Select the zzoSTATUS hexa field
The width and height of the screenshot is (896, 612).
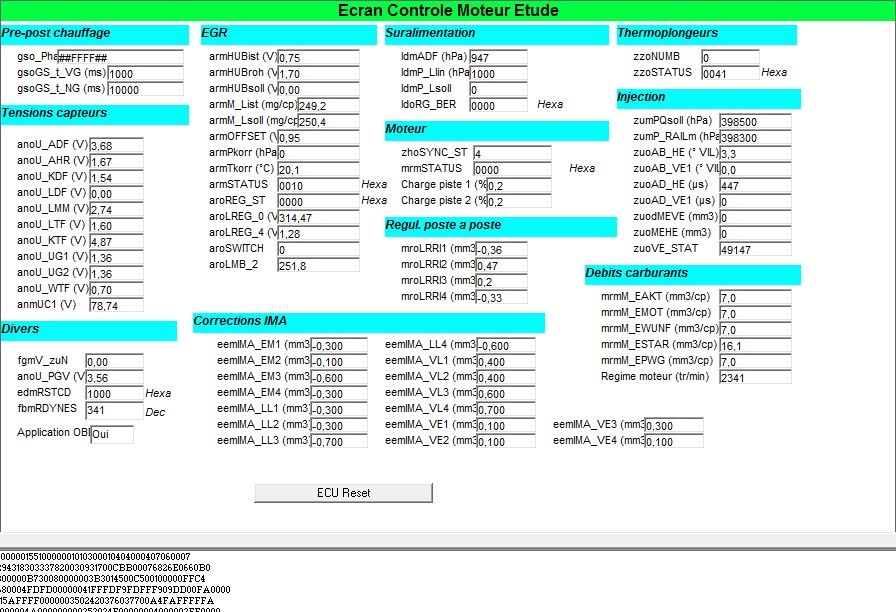730,73
